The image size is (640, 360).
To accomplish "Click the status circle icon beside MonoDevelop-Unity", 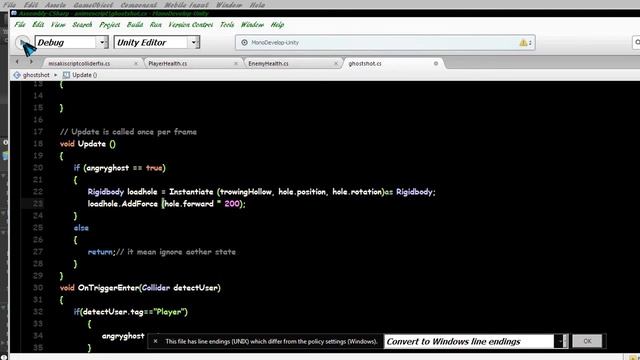I will point(244,42).
